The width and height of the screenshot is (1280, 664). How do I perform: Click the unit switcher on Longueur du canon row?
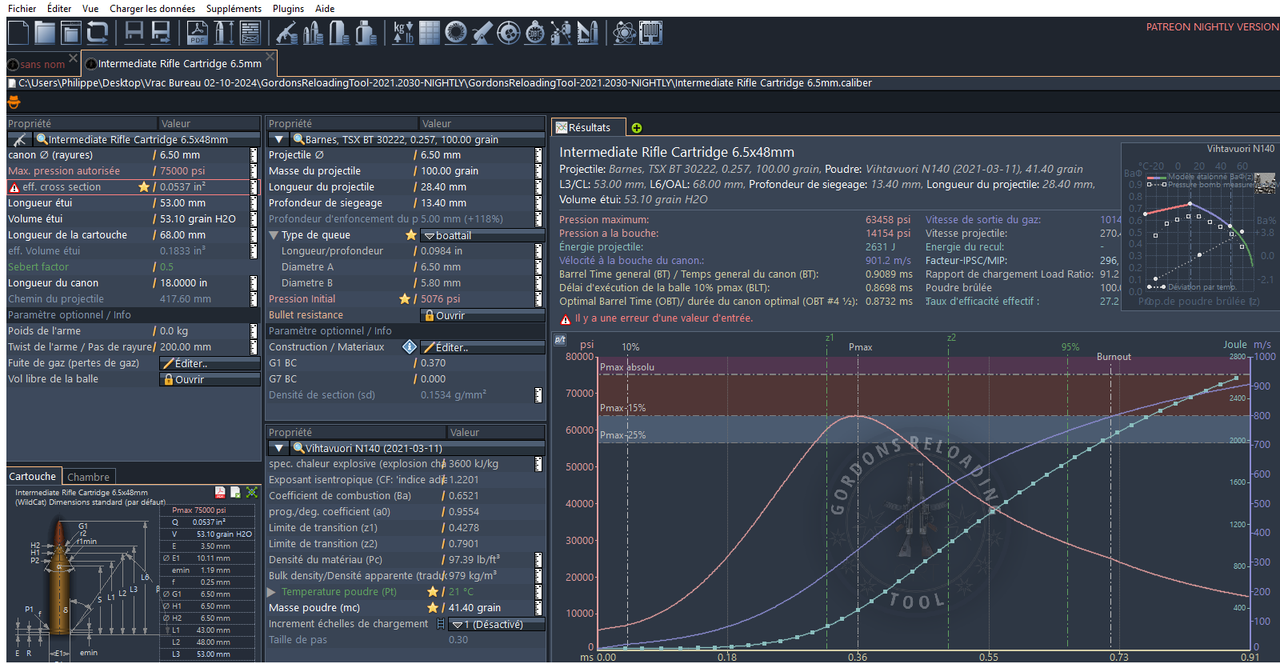[x=254, y=283]
